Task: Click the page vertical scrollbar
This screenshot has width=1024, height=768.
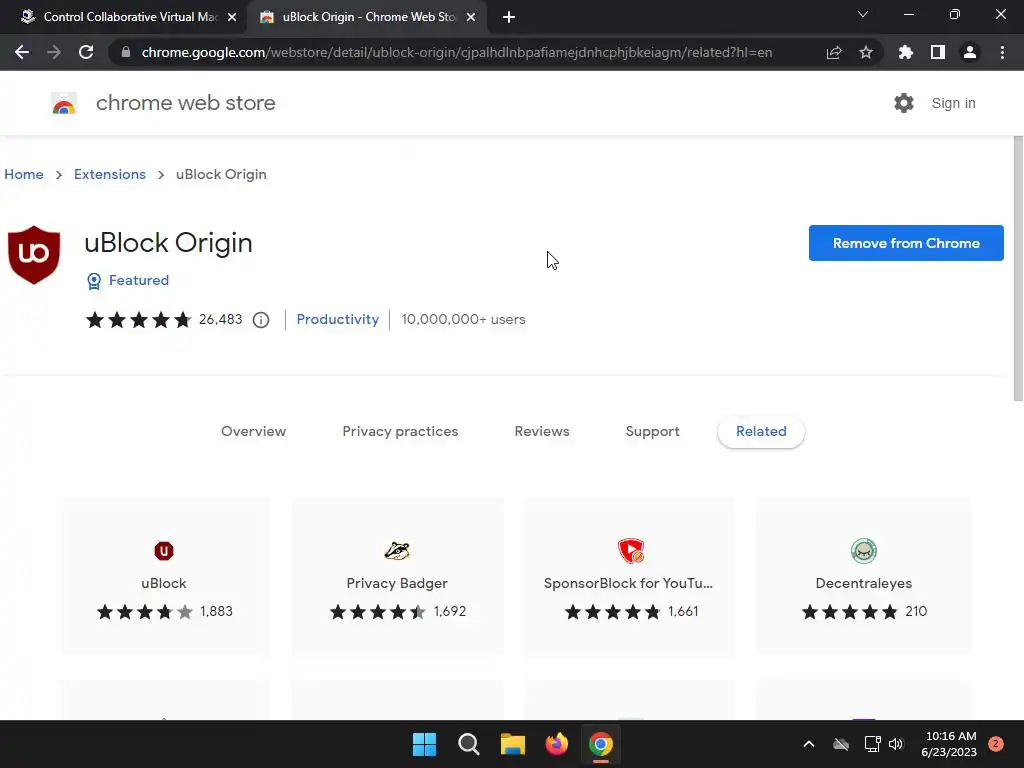Action: click(x=1018, y=268)
